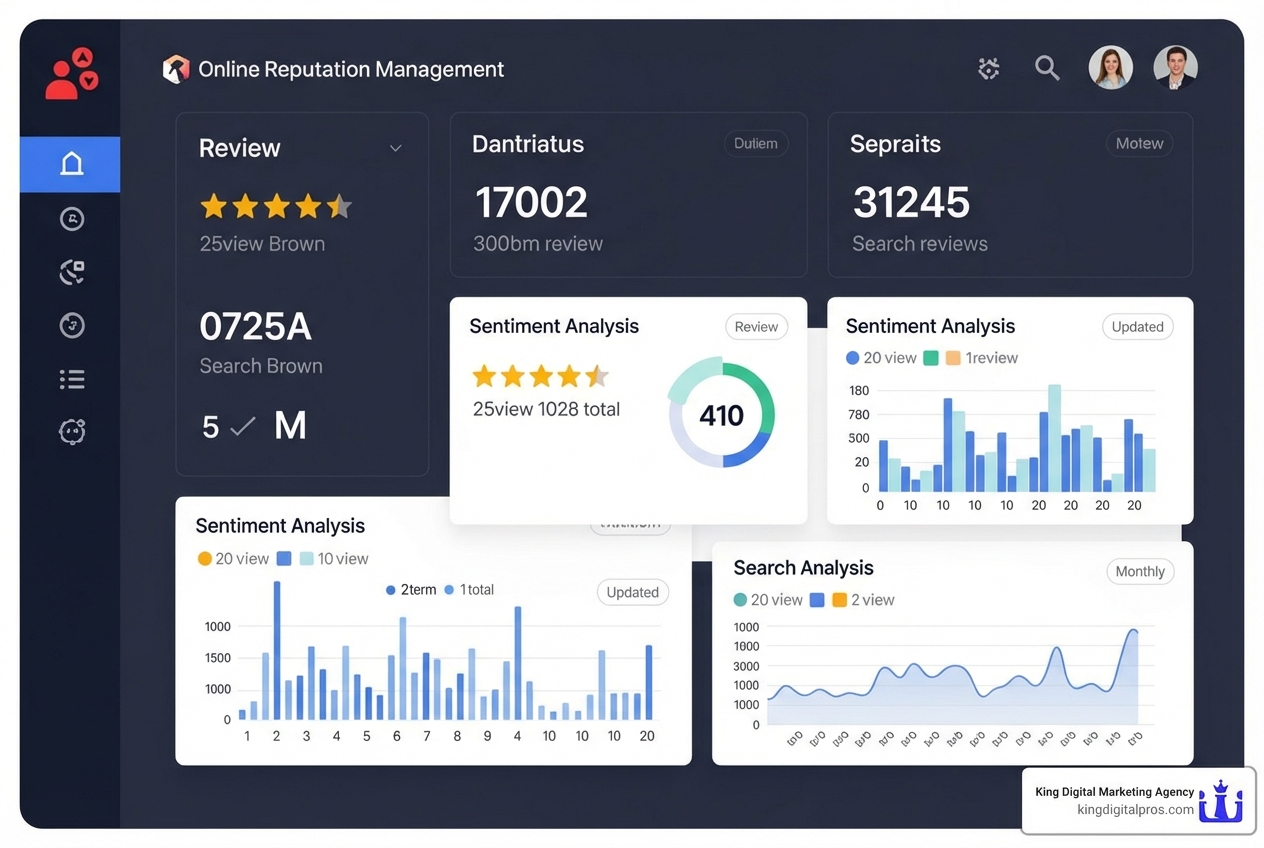Click the settings gear icon in the top bar
Image resolution: width=1264 pixels, height=848 pixels.
click(988, 69)
